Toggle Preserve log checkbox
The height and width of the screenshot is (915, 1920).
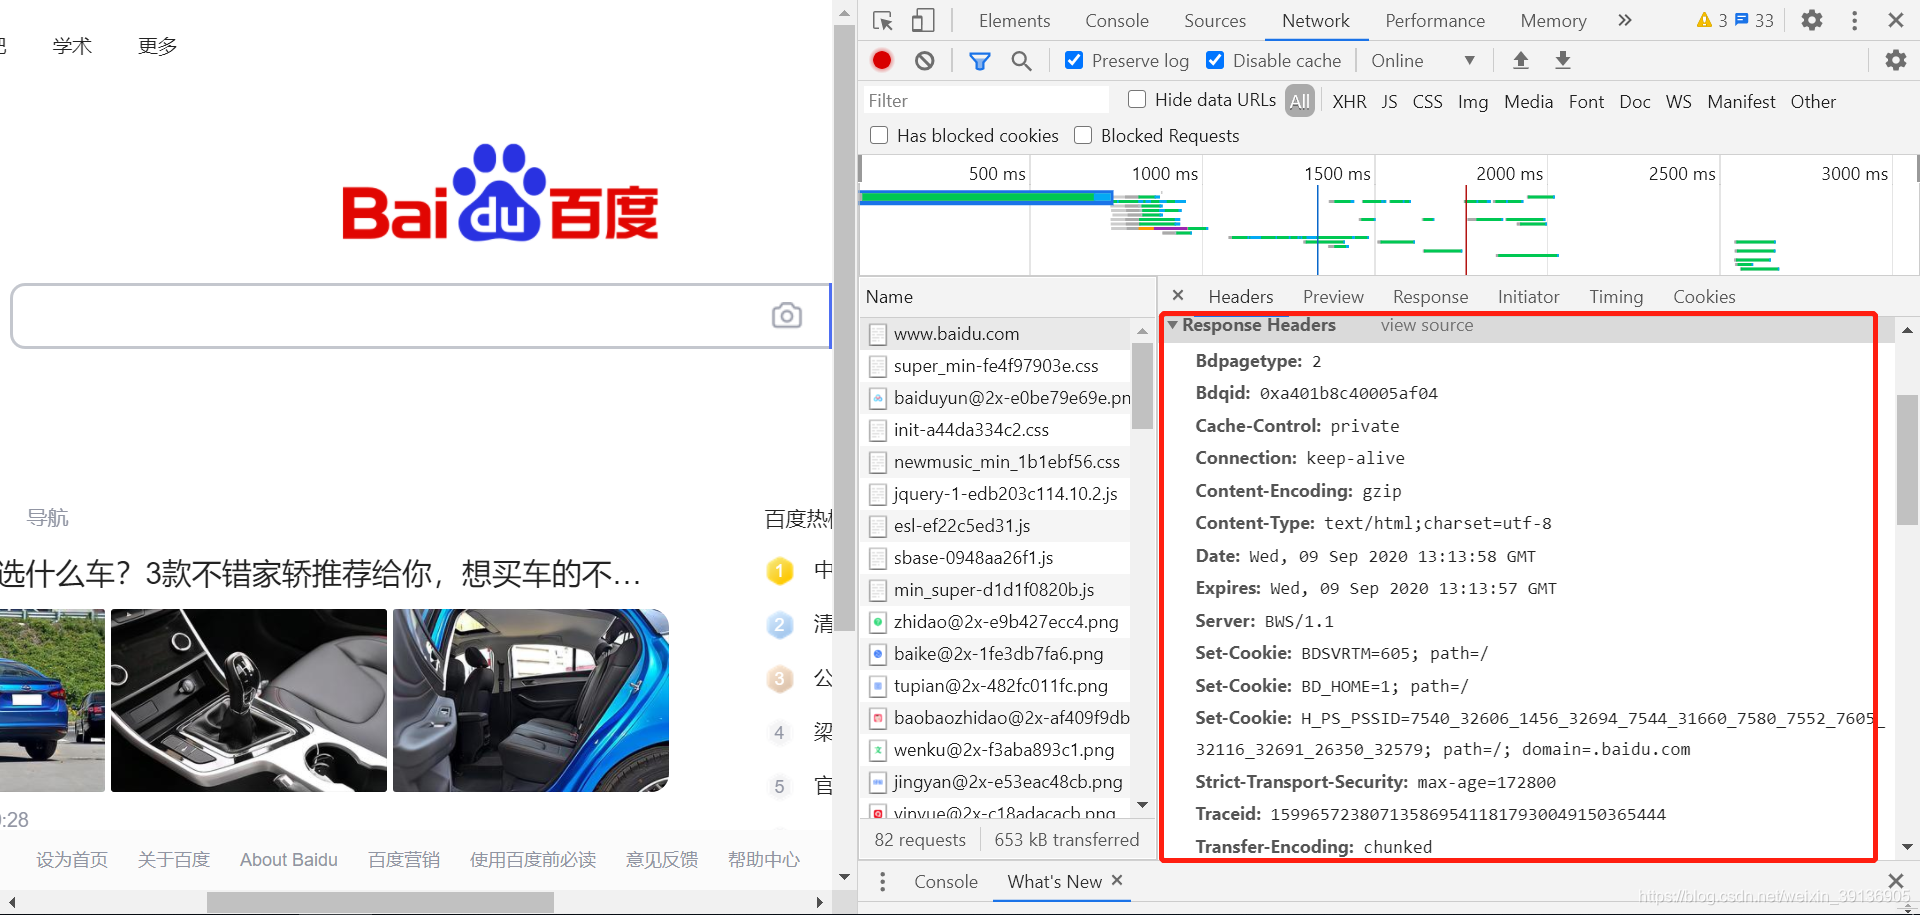pyautogui.click(x=1074, y=61)
